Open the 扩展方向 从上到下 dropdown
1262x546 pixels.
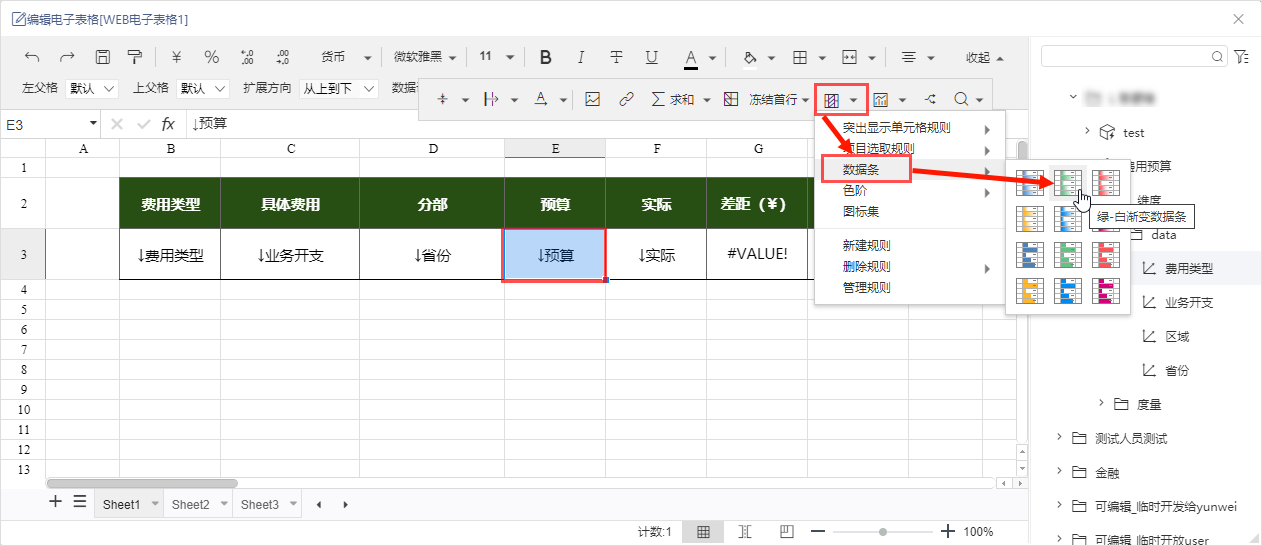pyautogui.click(x=339, y=88)
